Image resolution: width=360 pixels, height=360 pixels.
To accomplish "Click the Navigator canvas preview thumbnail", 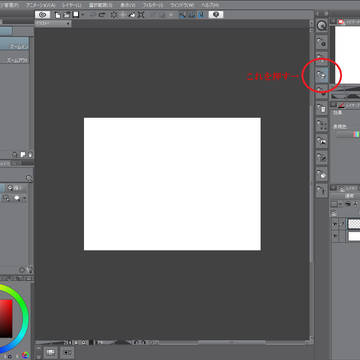I will 347,54.
